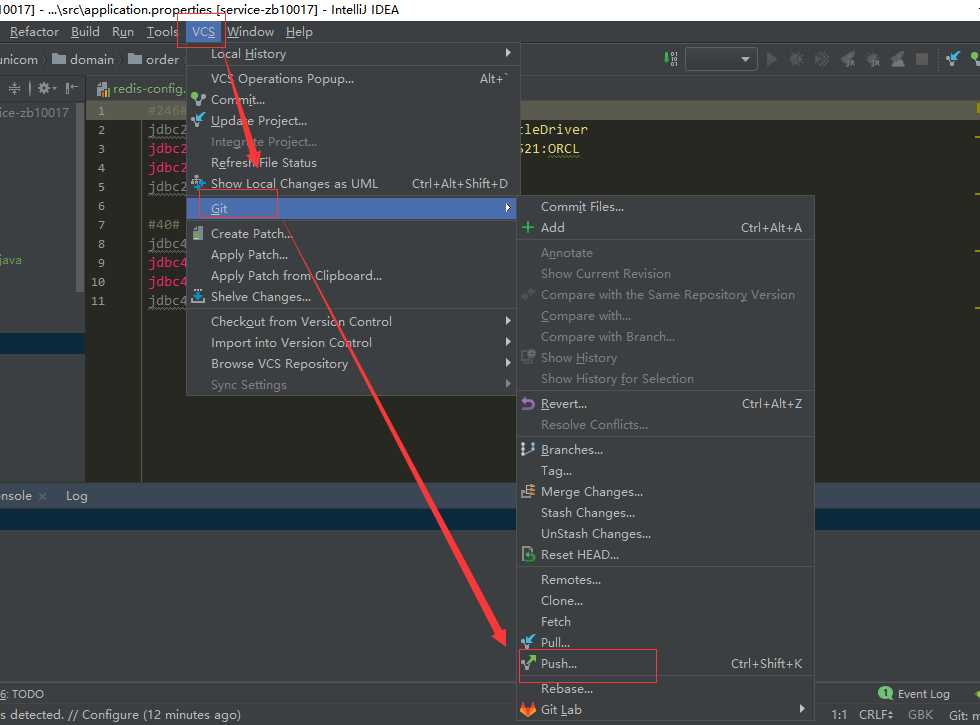980x725 pixels.
Task: Open the redis-config editor tab
Action: pos(141,89)
